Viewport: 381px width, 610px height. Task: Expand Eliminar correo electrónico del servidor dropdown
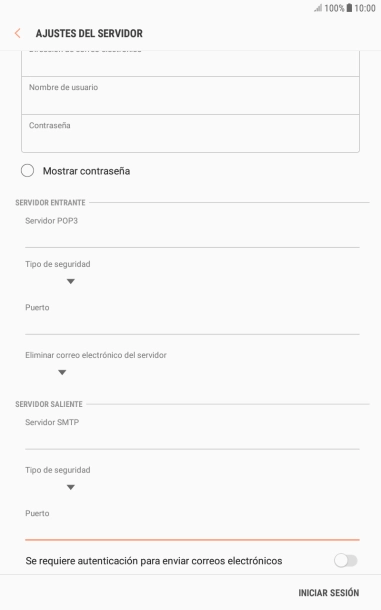pyautogui.click(x=62, y=372)
